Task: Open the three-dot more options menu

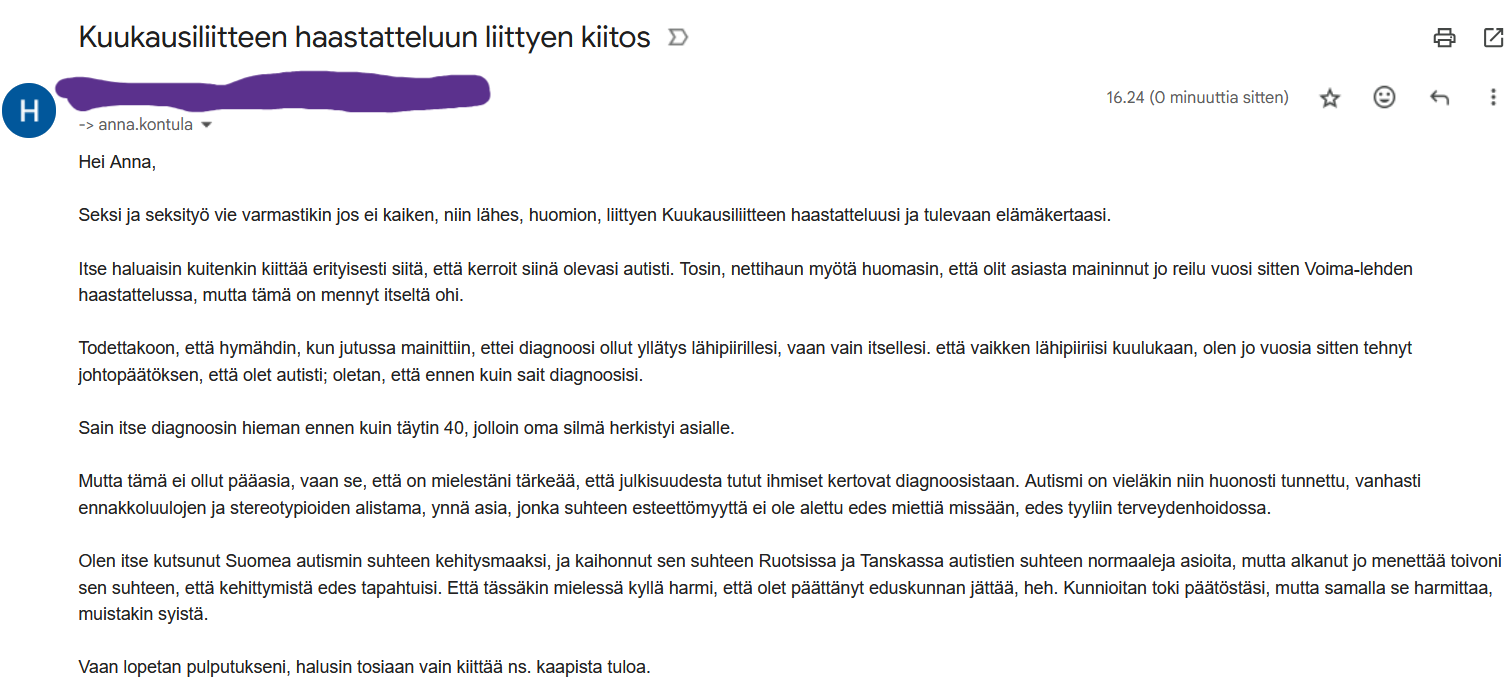Action: (1492, 97)
